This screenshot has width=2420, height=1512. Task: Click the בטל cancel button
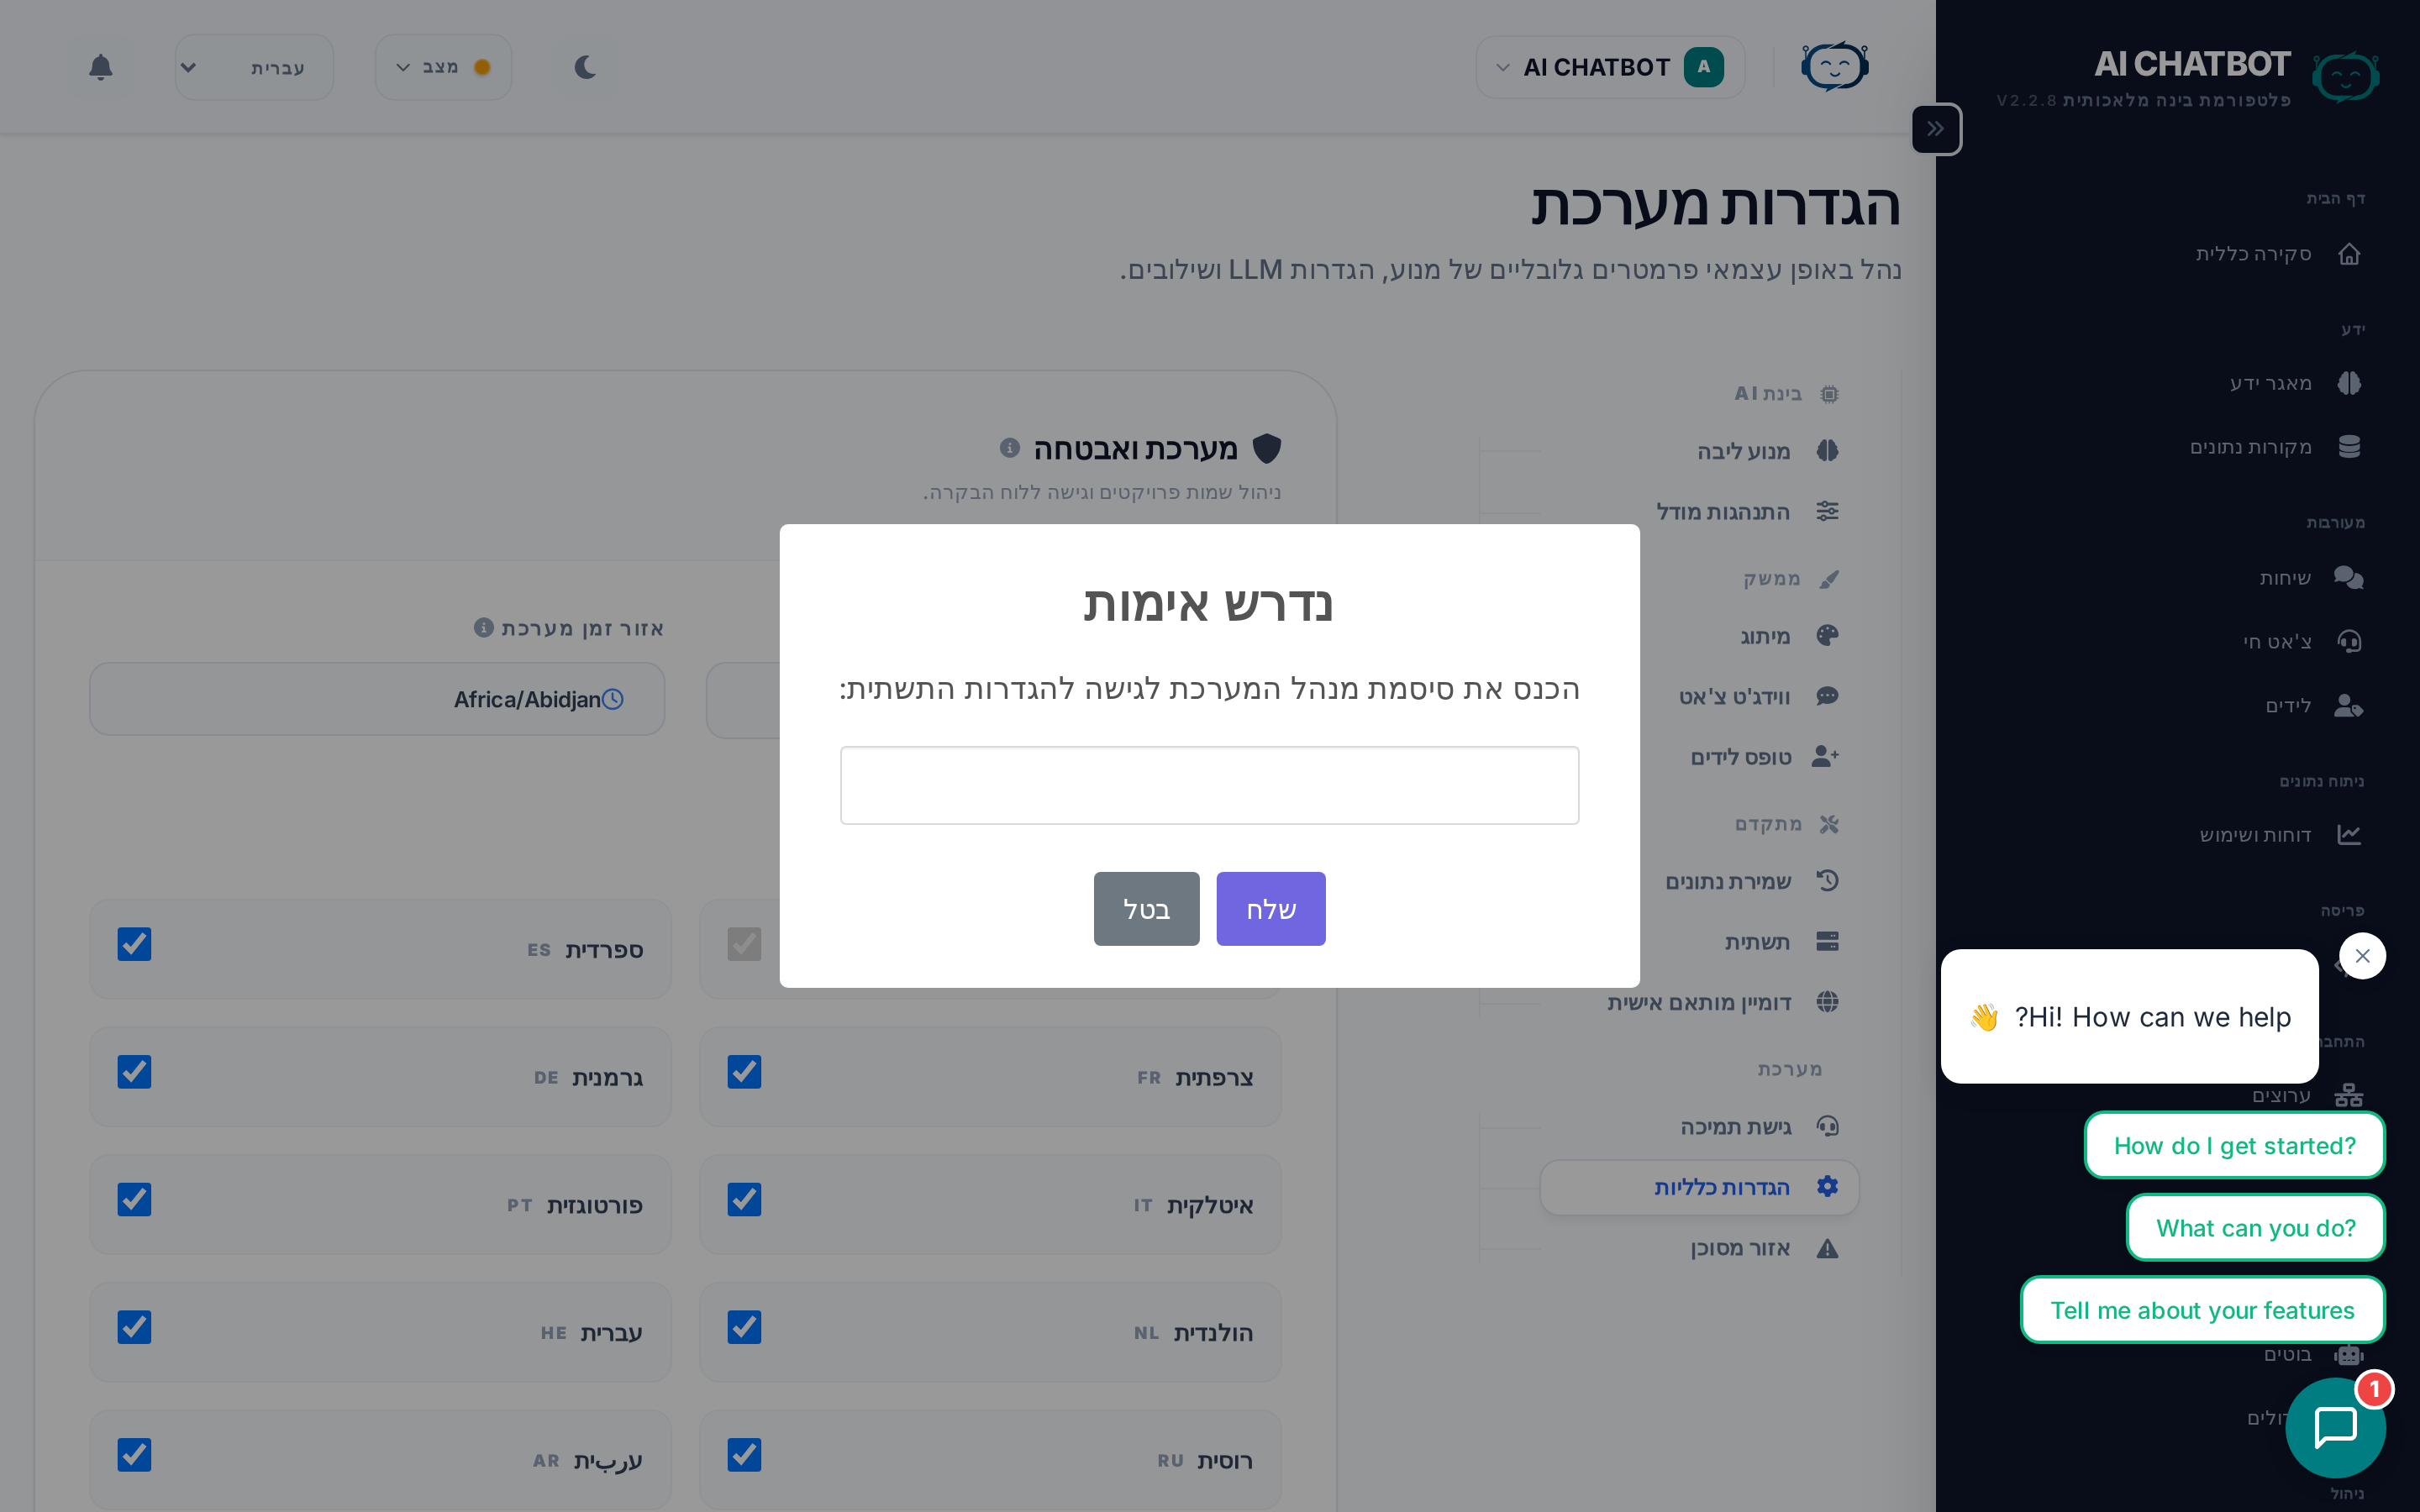(x=1146, y=909)
